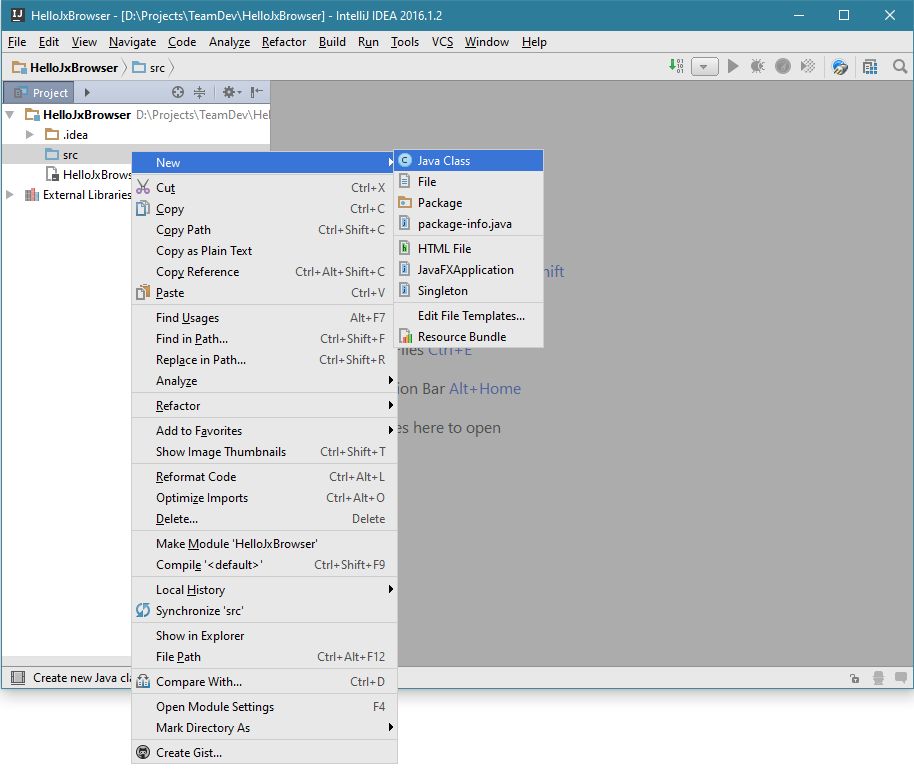This screenshot has height=773, width=914.
Task: Pick the JavaFXApplication template icon
Action: [x=405, y=269]
